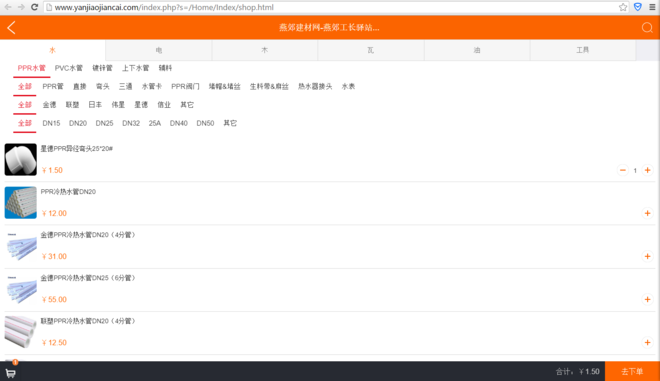Image resolution: width=660 pixels, height=381 pixels.
Task: Select 镀锌管 subcategory
Action: (x=102, y=68)
